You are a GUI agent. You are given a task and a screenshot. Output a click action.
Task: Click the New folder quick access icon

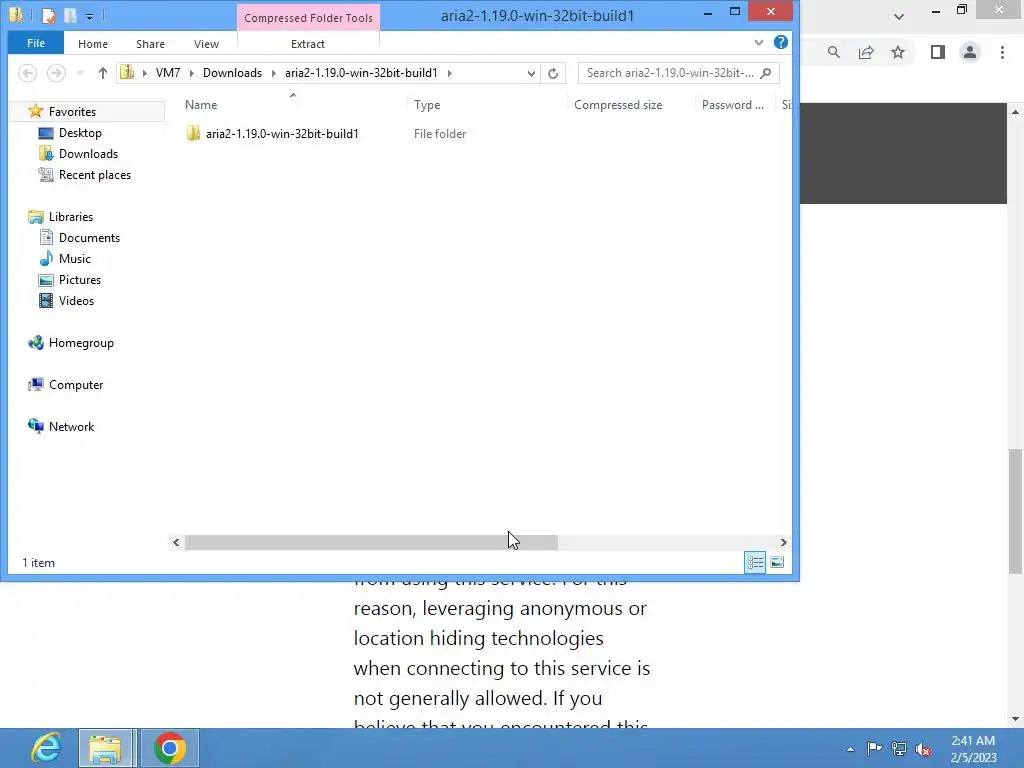pos(70,15)
